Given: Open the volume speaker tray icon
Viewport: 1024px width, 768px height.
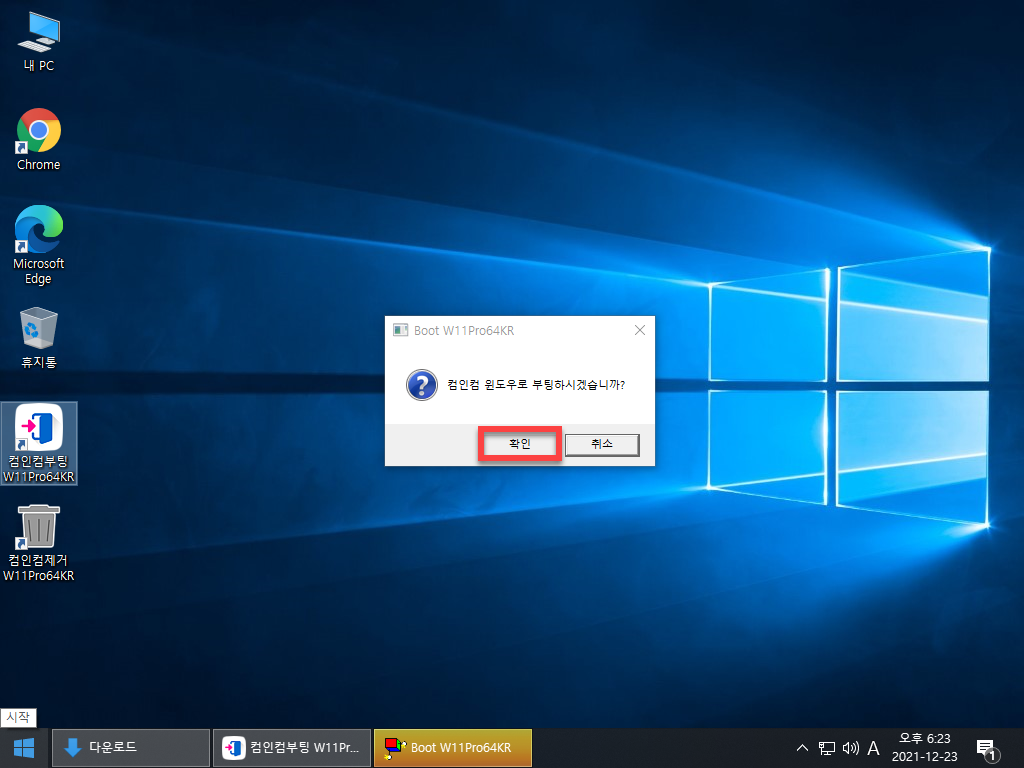Looking at the screenshot, I should point(850,748).
